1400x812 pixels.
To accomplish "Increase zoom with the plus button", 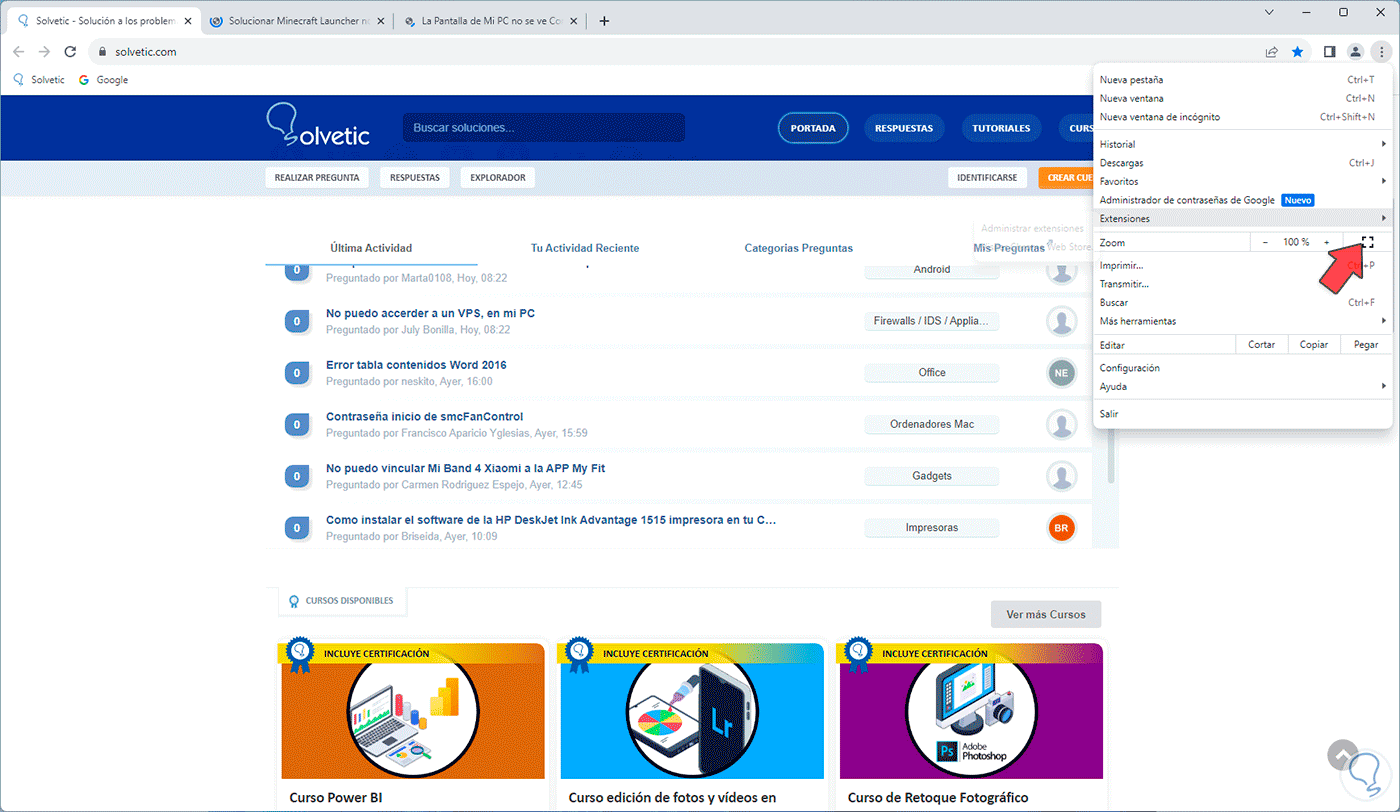I will (x=1327, y=242).
